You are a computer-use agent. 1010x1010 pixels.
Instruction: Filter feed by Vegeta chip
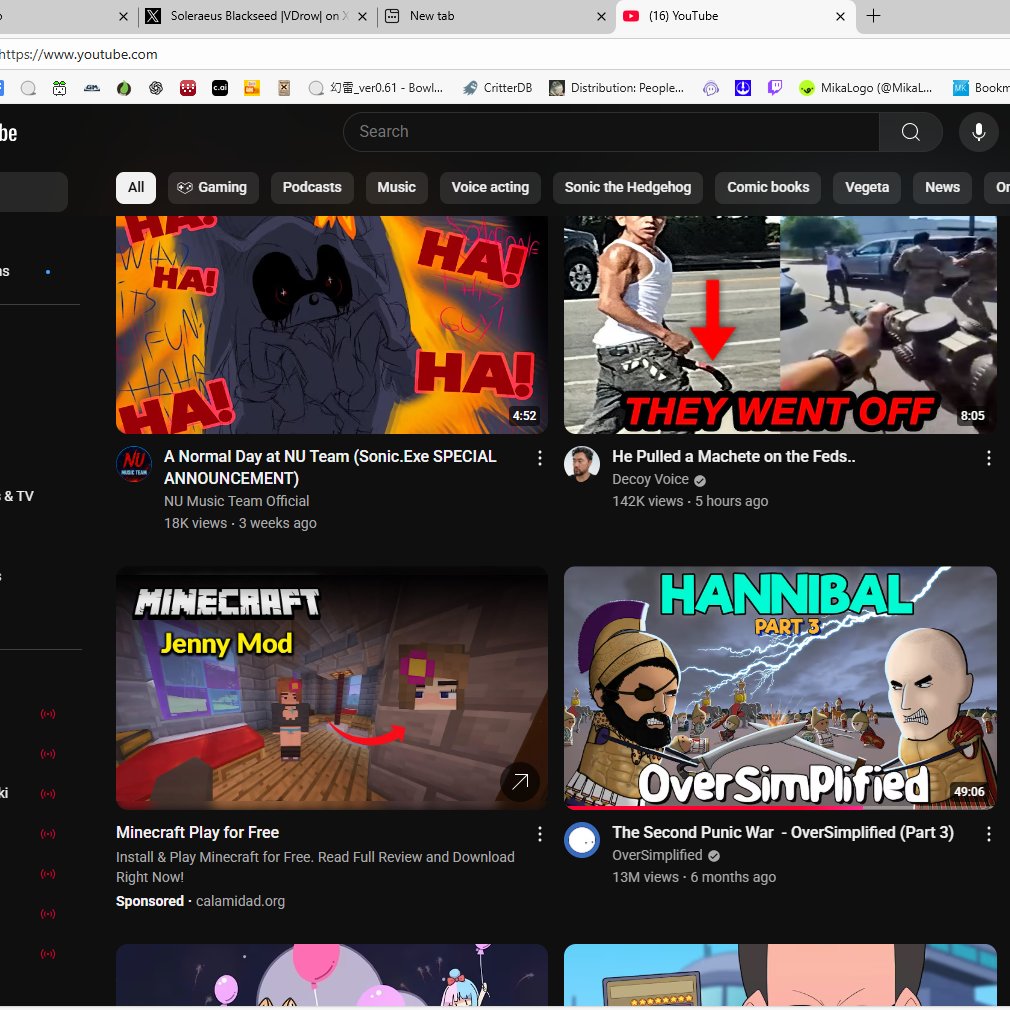867,187
